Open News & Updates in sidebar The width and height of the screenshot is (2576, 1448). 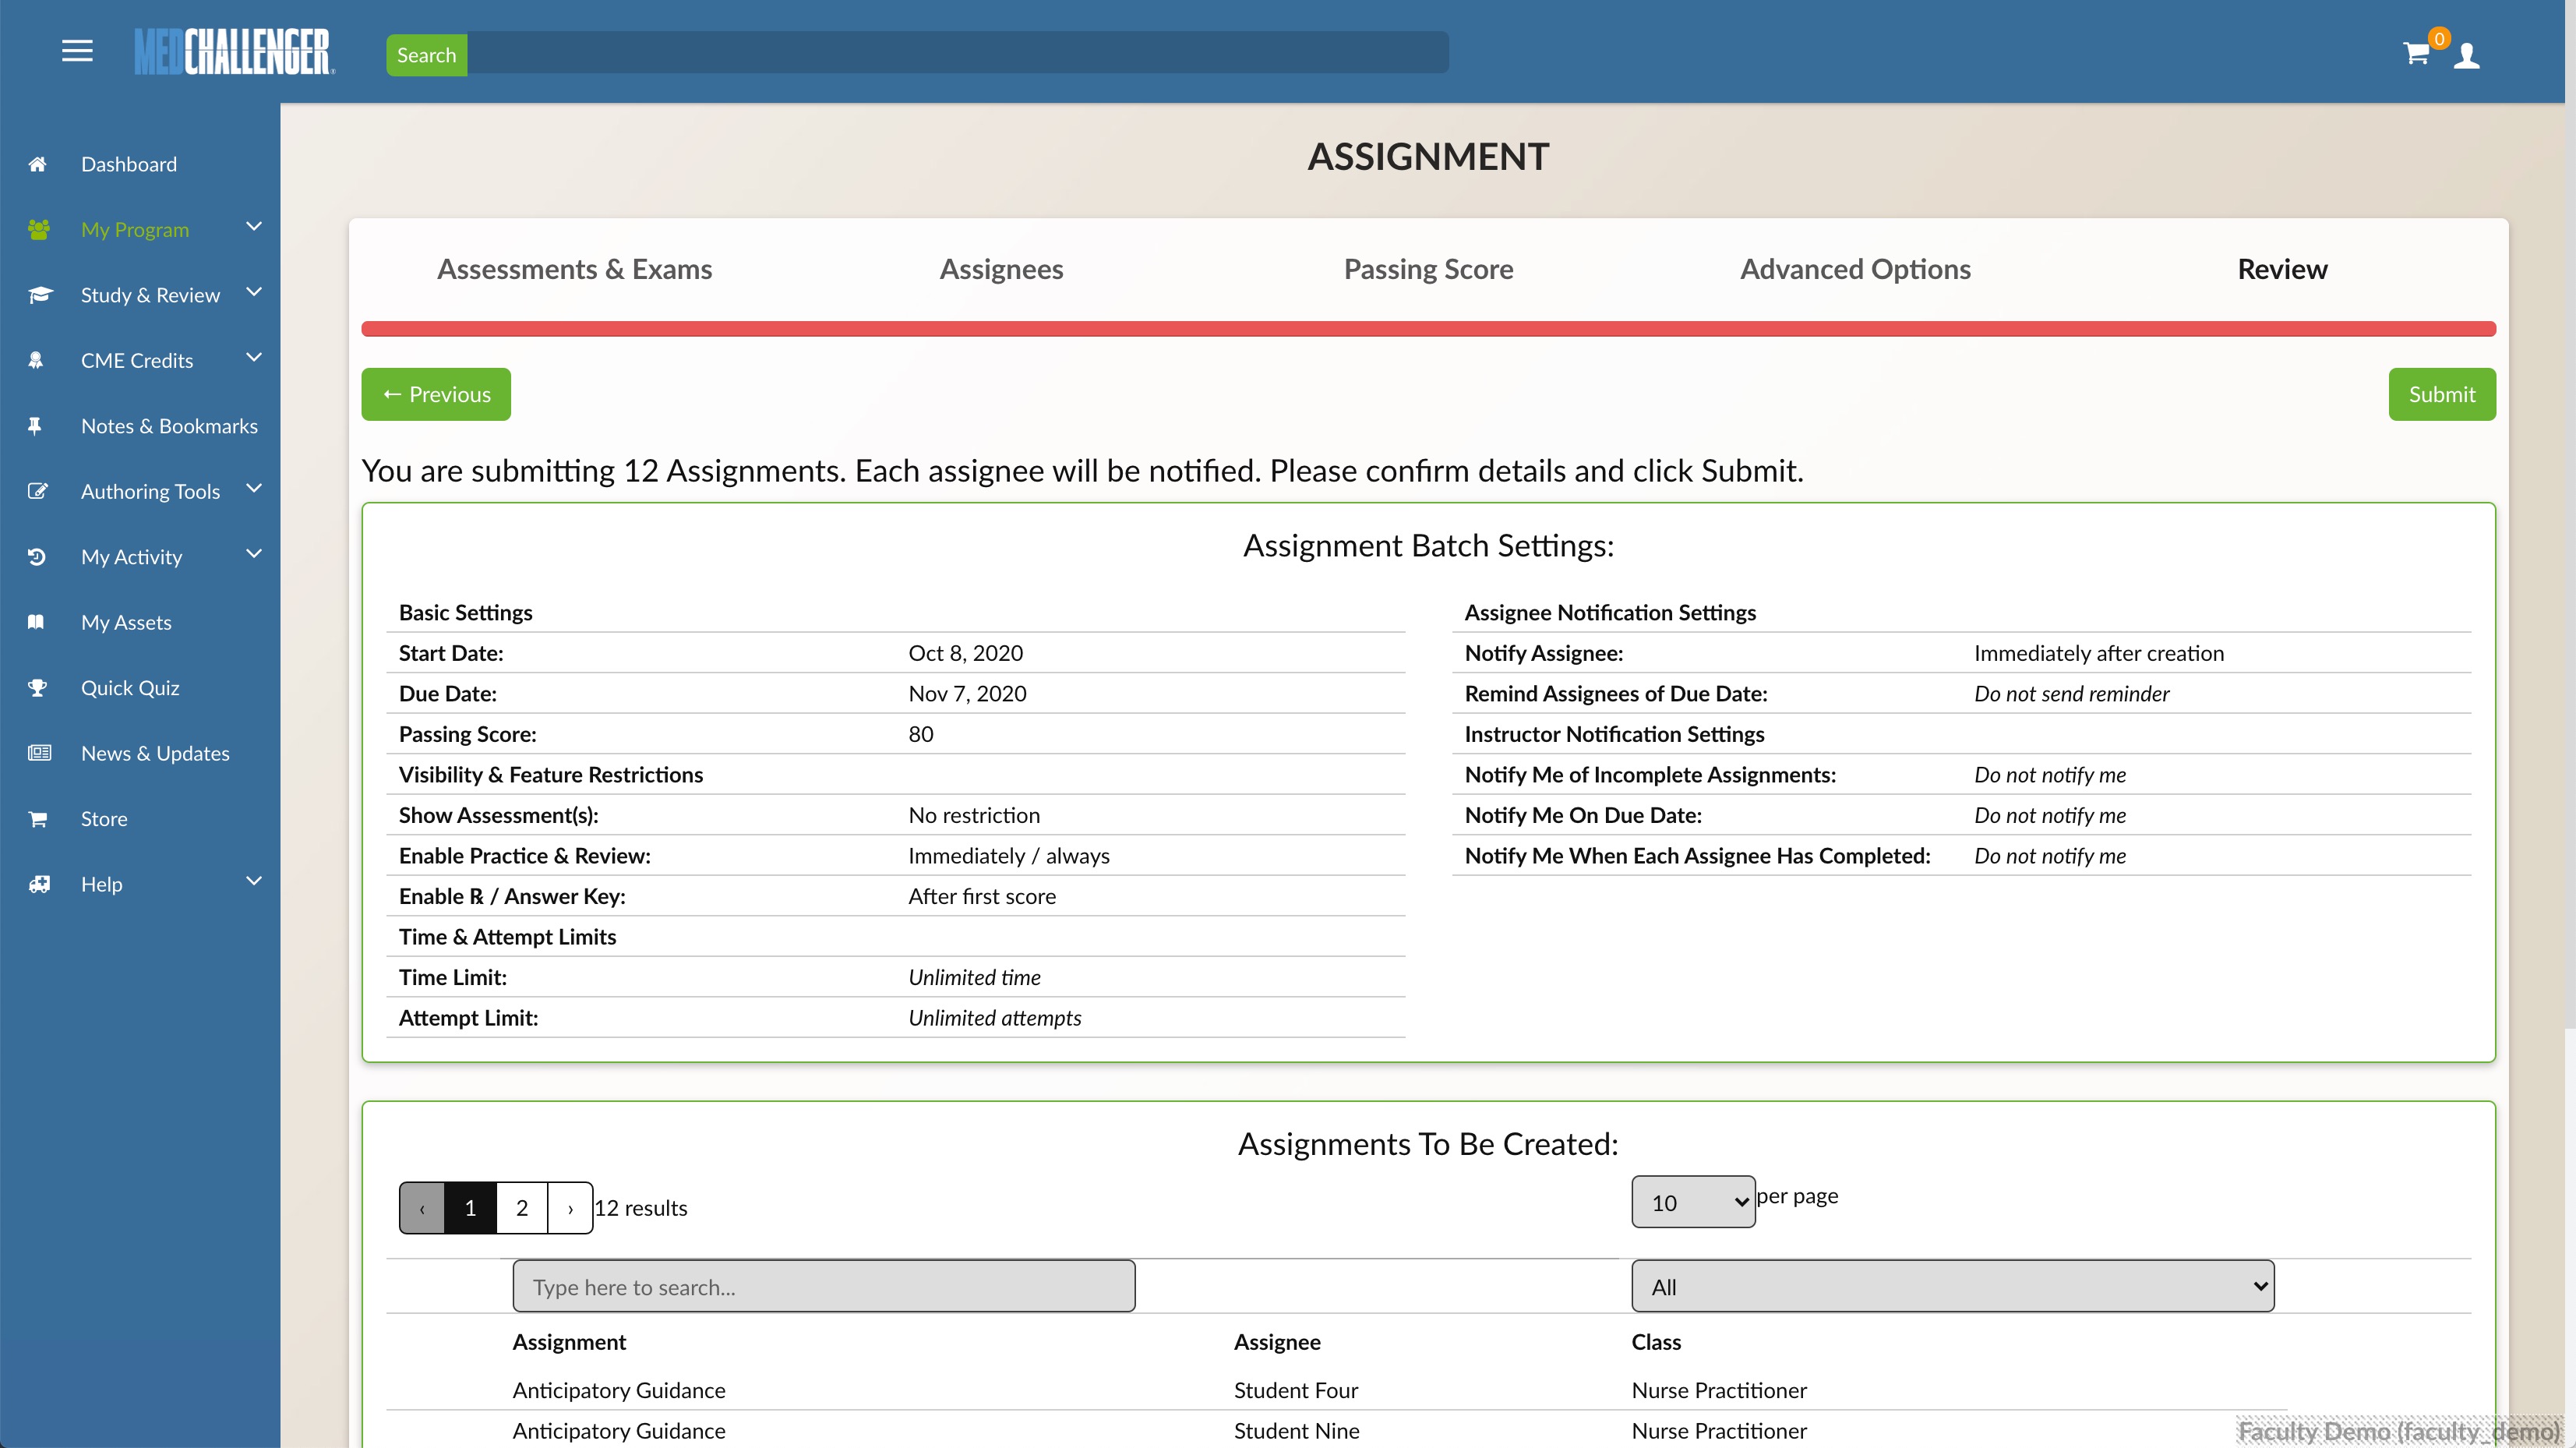click(x=155, y=753)
